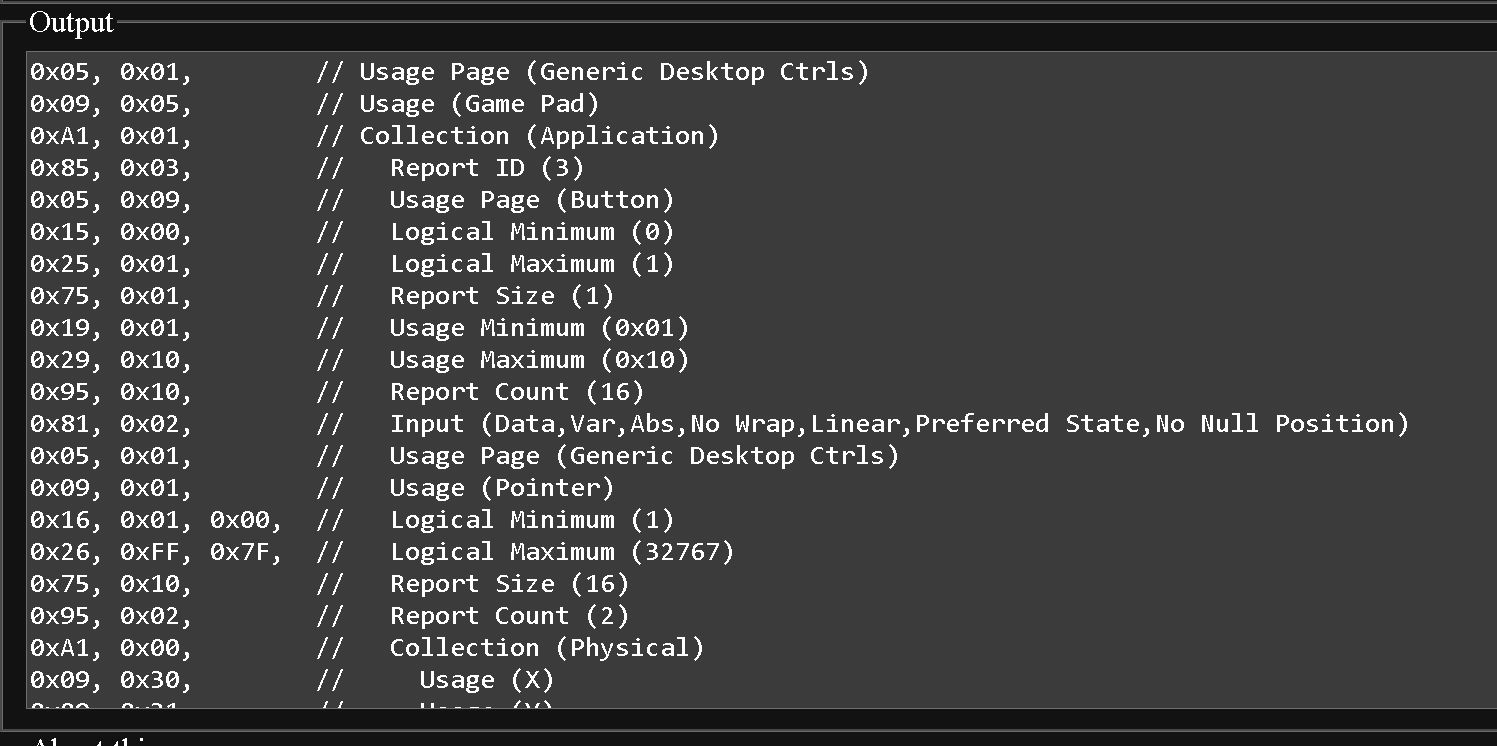Image resolution: width=1497 pixels, height=746 pixels.
Task: Click the 'Input (Data,Var,Abs...' description line
Action: 899,424
